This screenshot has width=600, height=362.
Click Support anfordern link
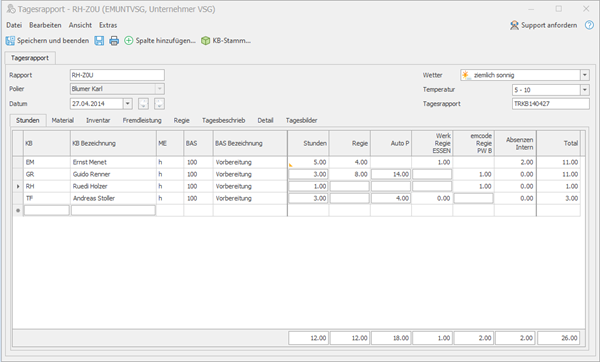click(x=543, y=25)
